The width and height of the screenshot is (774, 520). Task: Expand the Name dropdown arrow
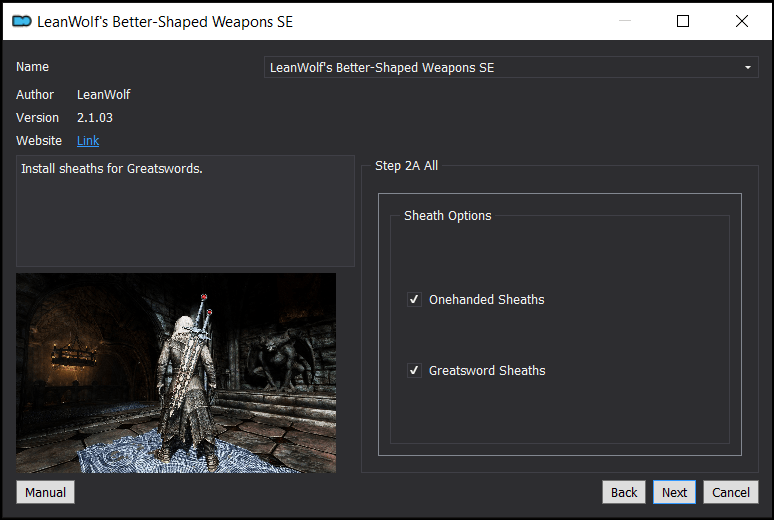pyautogui.click(x=747, y=68)
